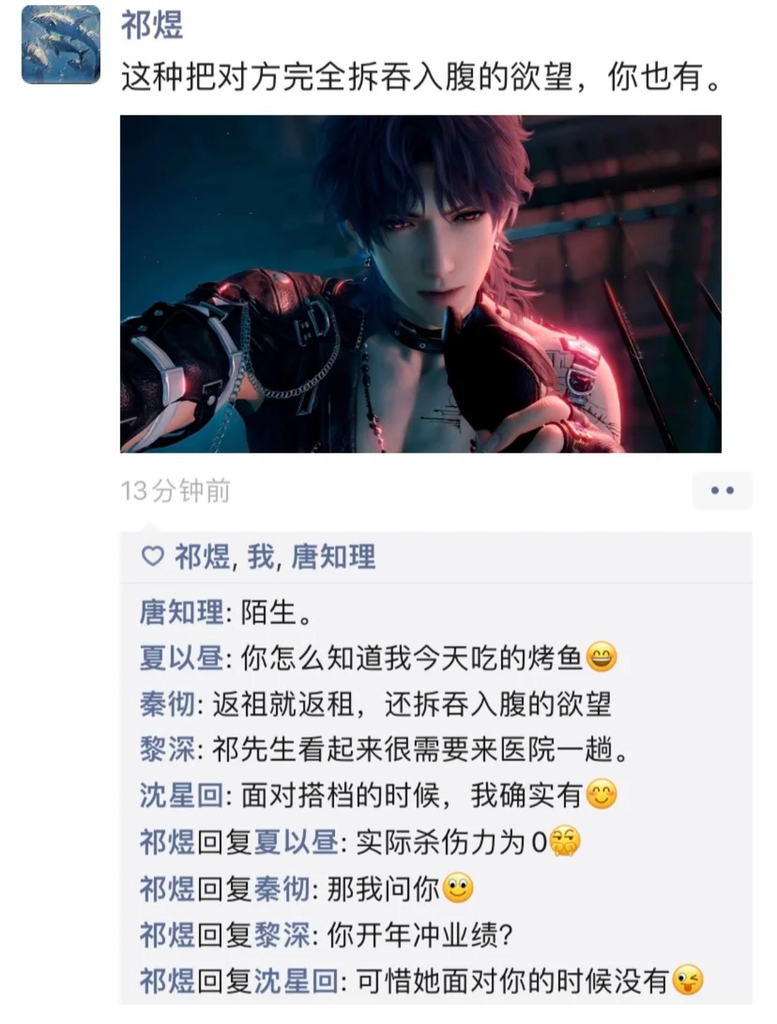This screenshot has width=777, height=1024.
Task: Open 祁煜's name at post top
Action: [x=152, y=26]
